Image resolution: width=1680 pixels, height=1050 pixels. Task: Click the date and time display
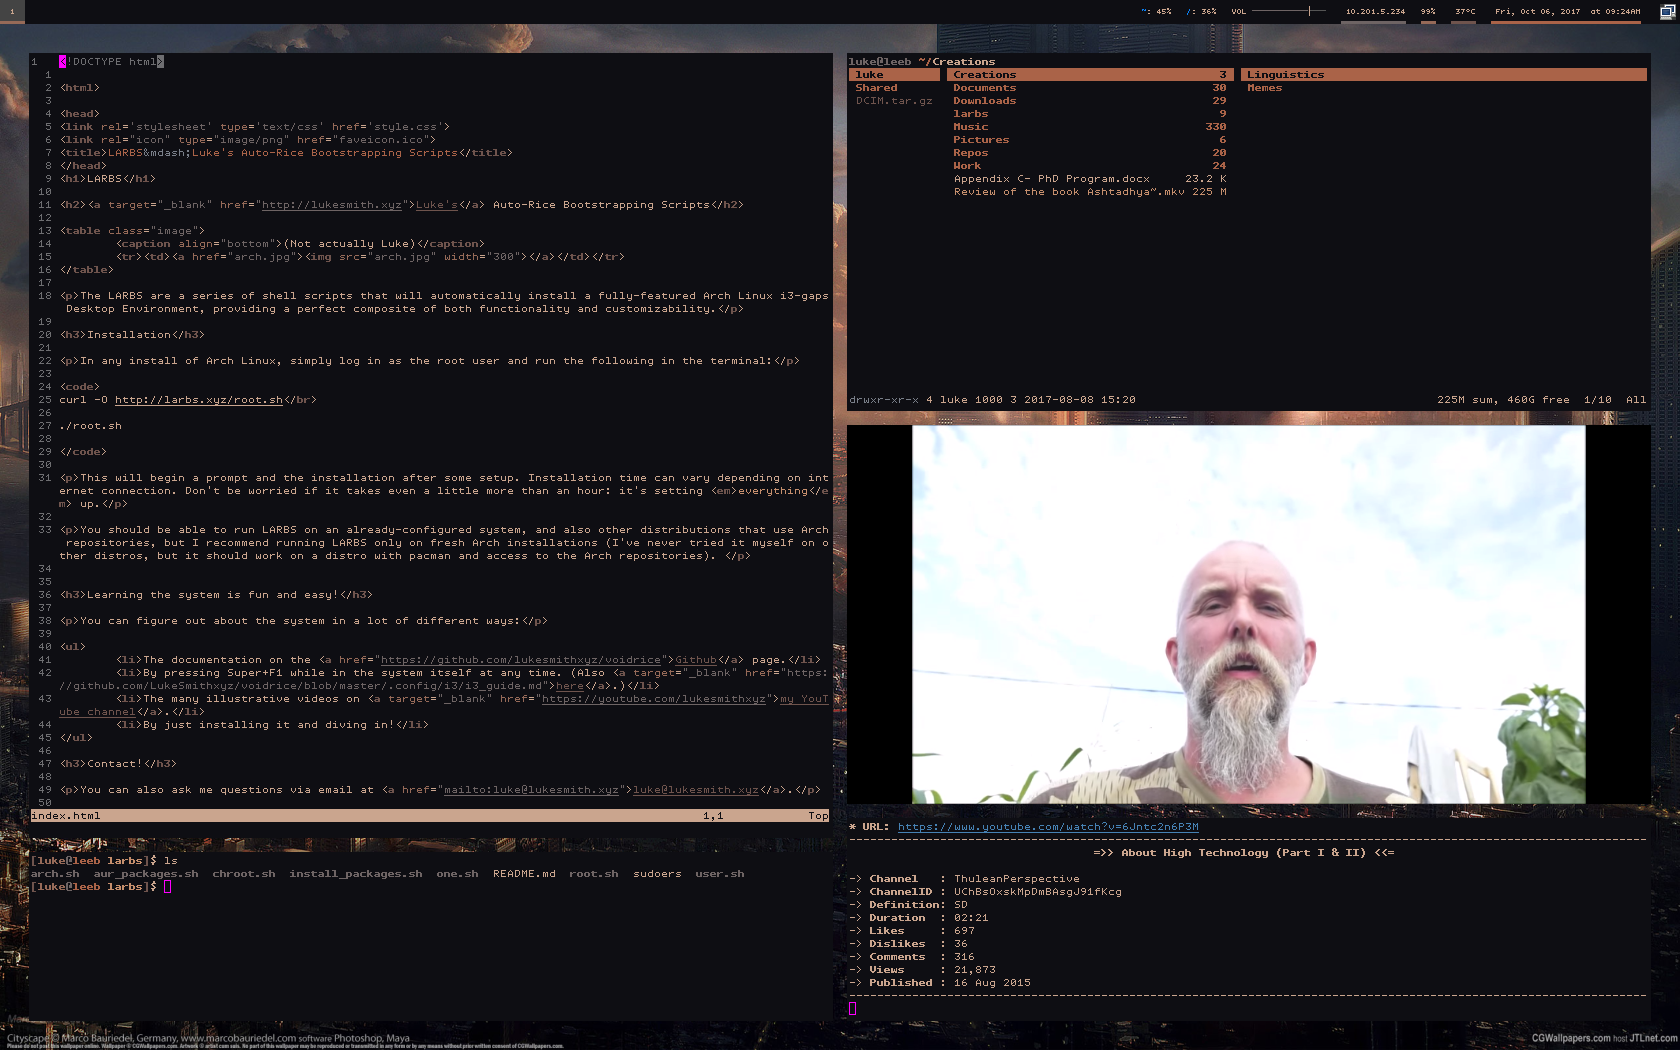pos(1567,12)
